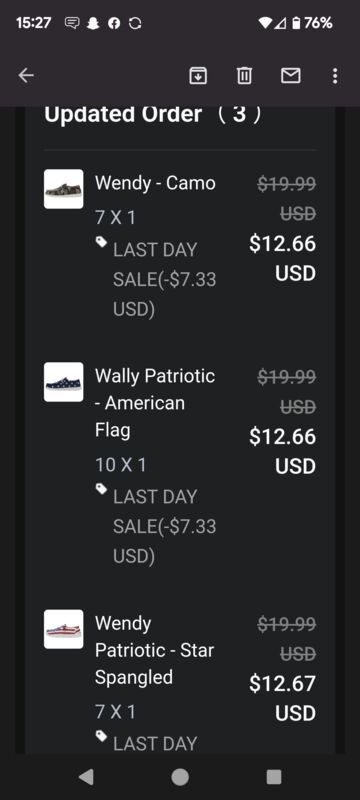
Task: Tap the message notification icon in status bar
Action: click(x=71, y=23)
